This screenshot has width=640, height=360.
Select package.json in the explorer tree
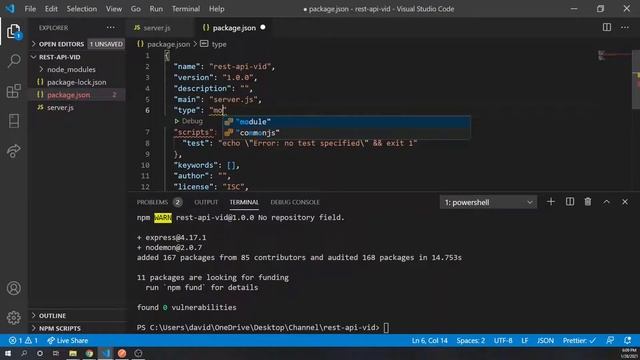tap(68, 95)
